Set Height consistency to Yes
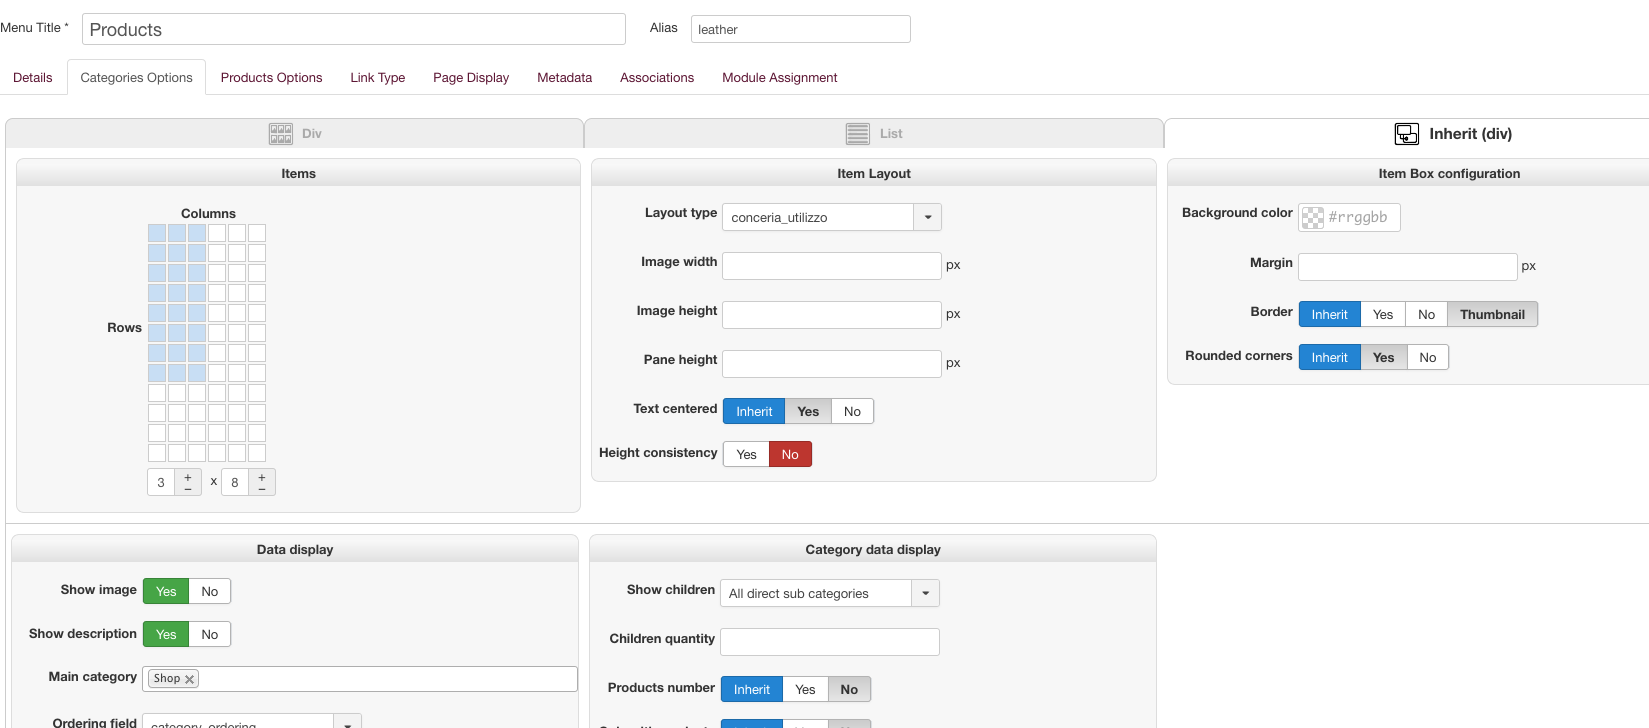This screenshot has width=1649, height=728. coord(746,455)
